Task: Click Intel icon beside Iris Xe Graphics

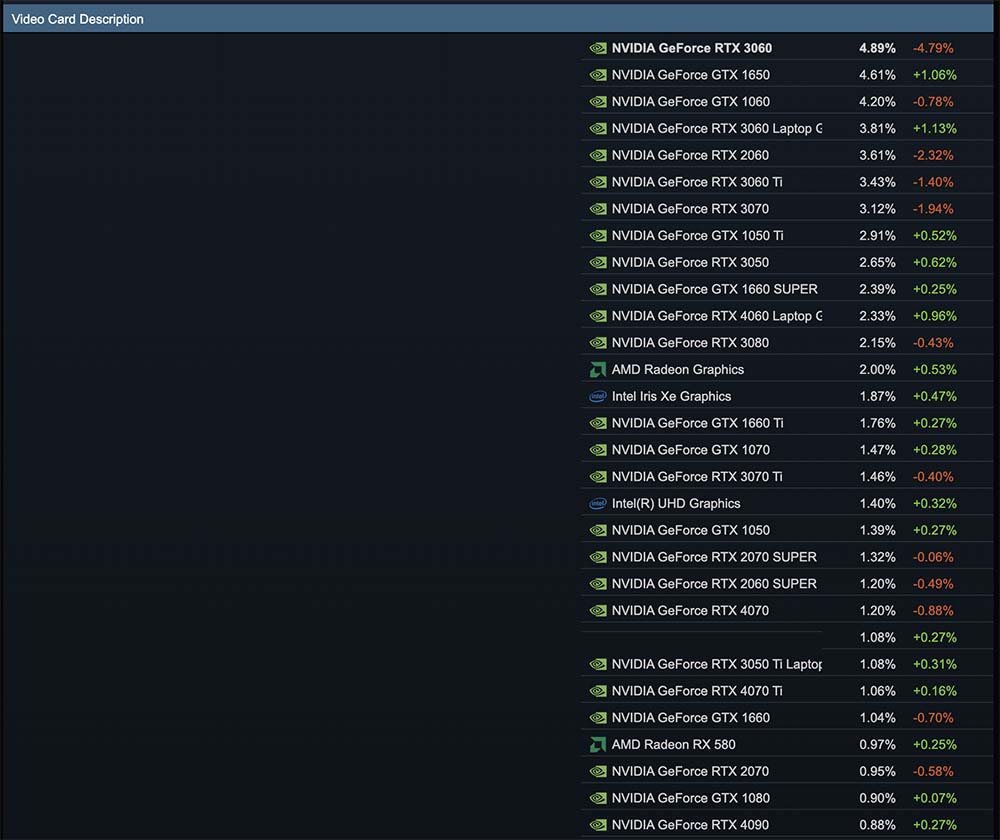Action: 598,397
